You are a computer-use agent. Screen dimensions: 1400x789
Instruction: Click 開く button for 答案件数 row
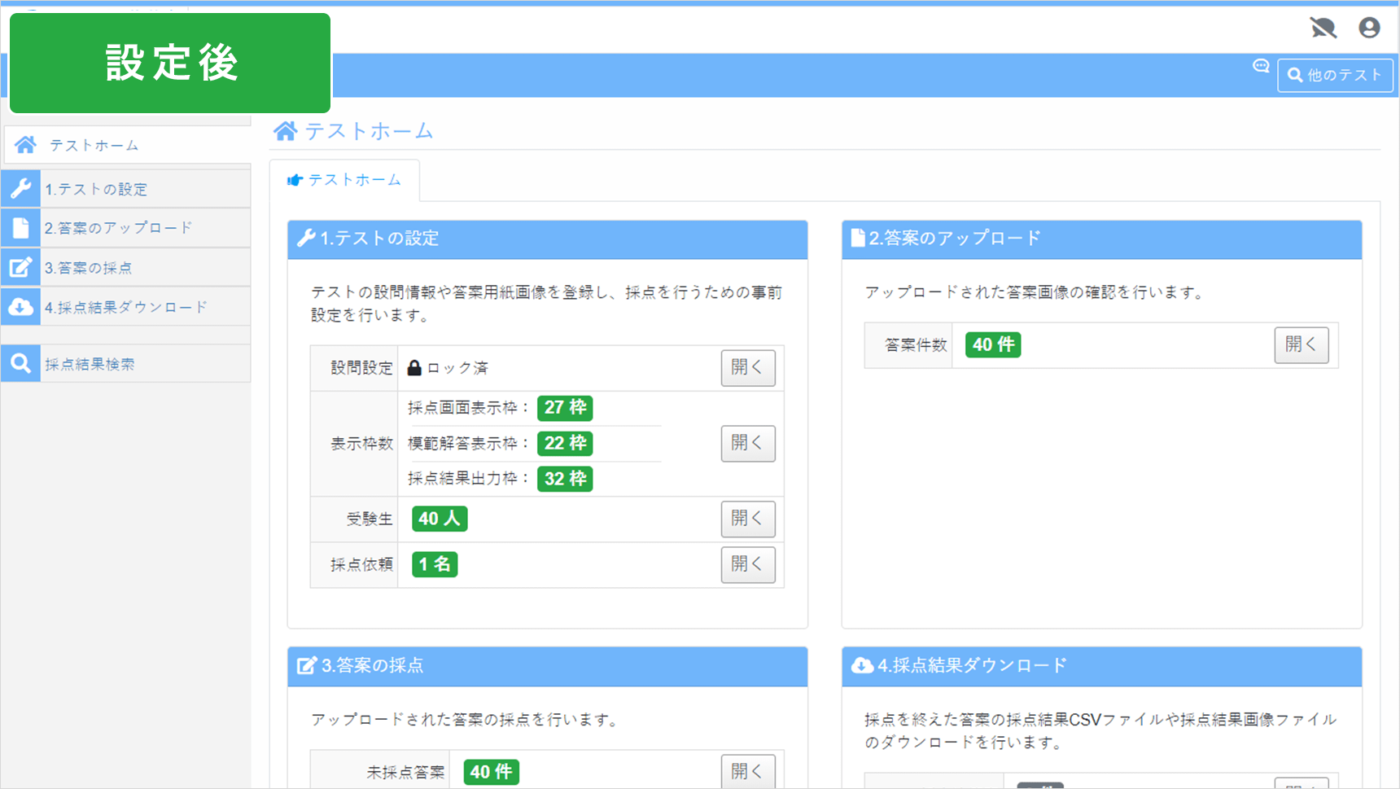[1301, 345]
